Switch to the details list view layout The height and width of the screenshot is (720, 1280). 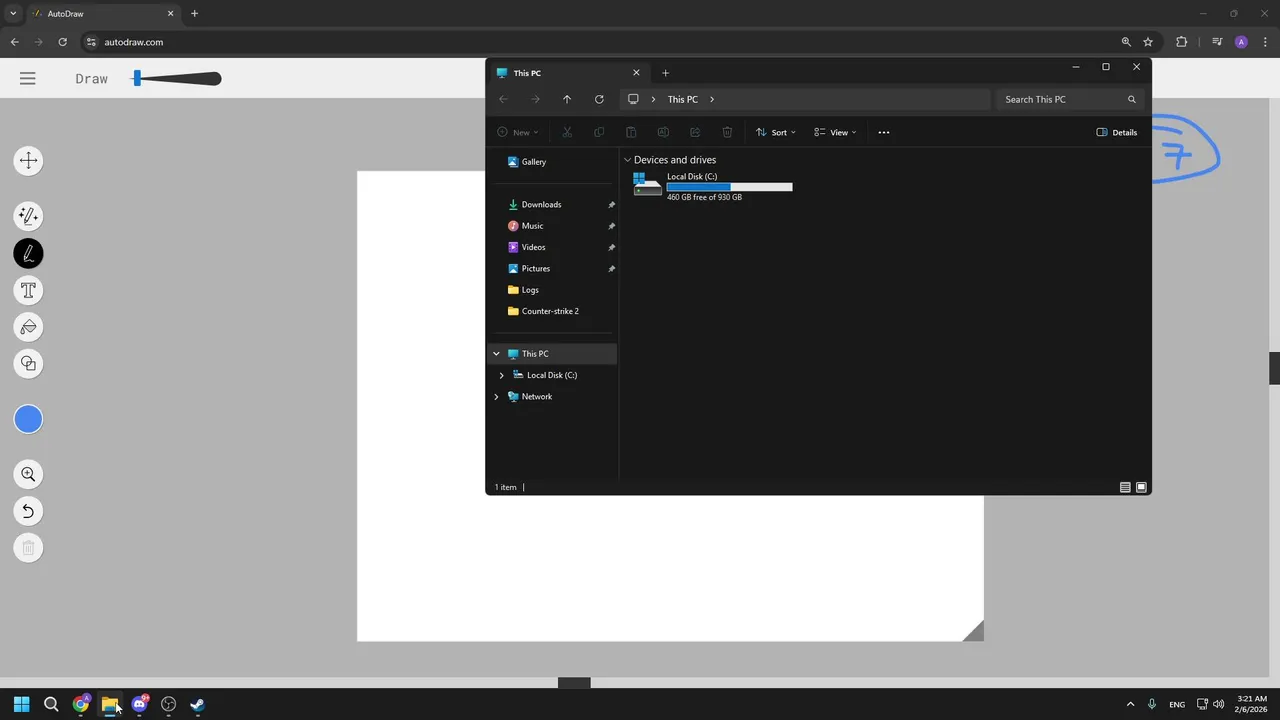(x=1125, y=487)
